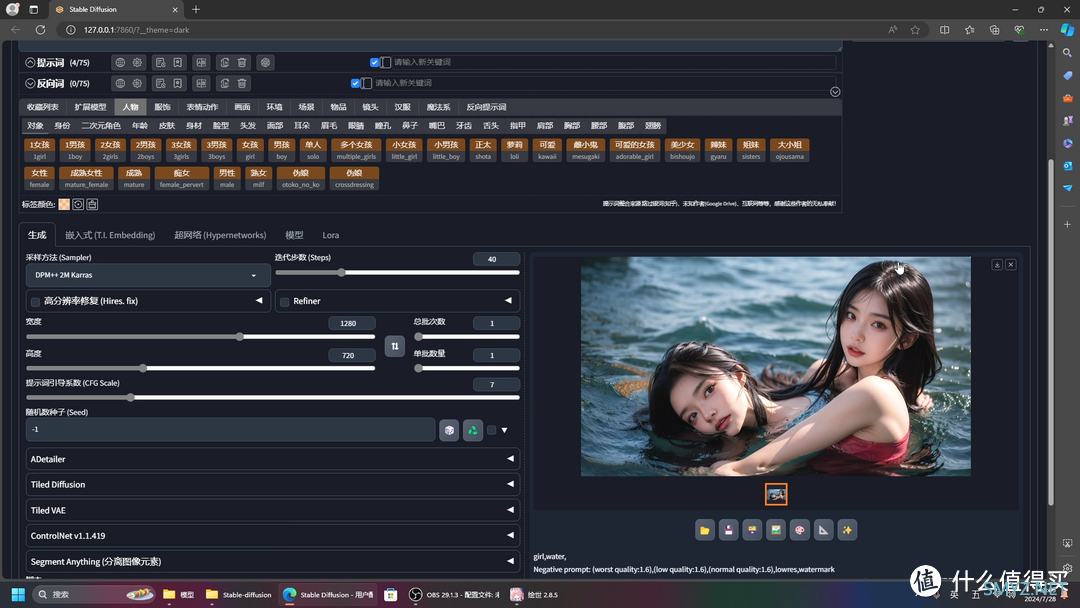This screenshot has width=1080, height=608.
Task: Open the Lora tab
Action: point(331,235)
